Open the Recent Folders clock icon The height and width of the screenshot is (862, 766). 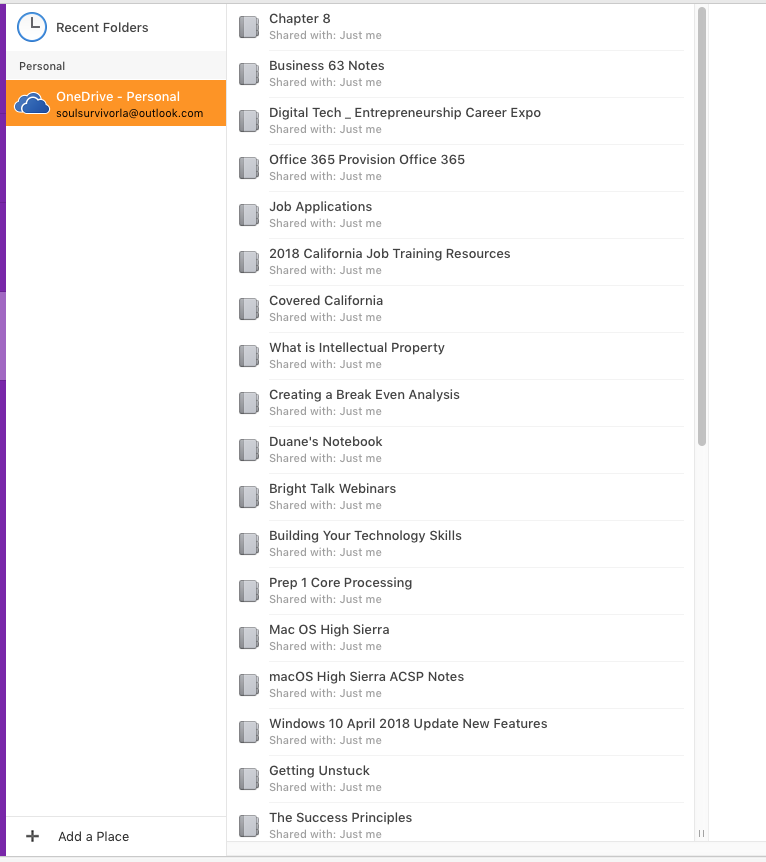click(32, 27)
